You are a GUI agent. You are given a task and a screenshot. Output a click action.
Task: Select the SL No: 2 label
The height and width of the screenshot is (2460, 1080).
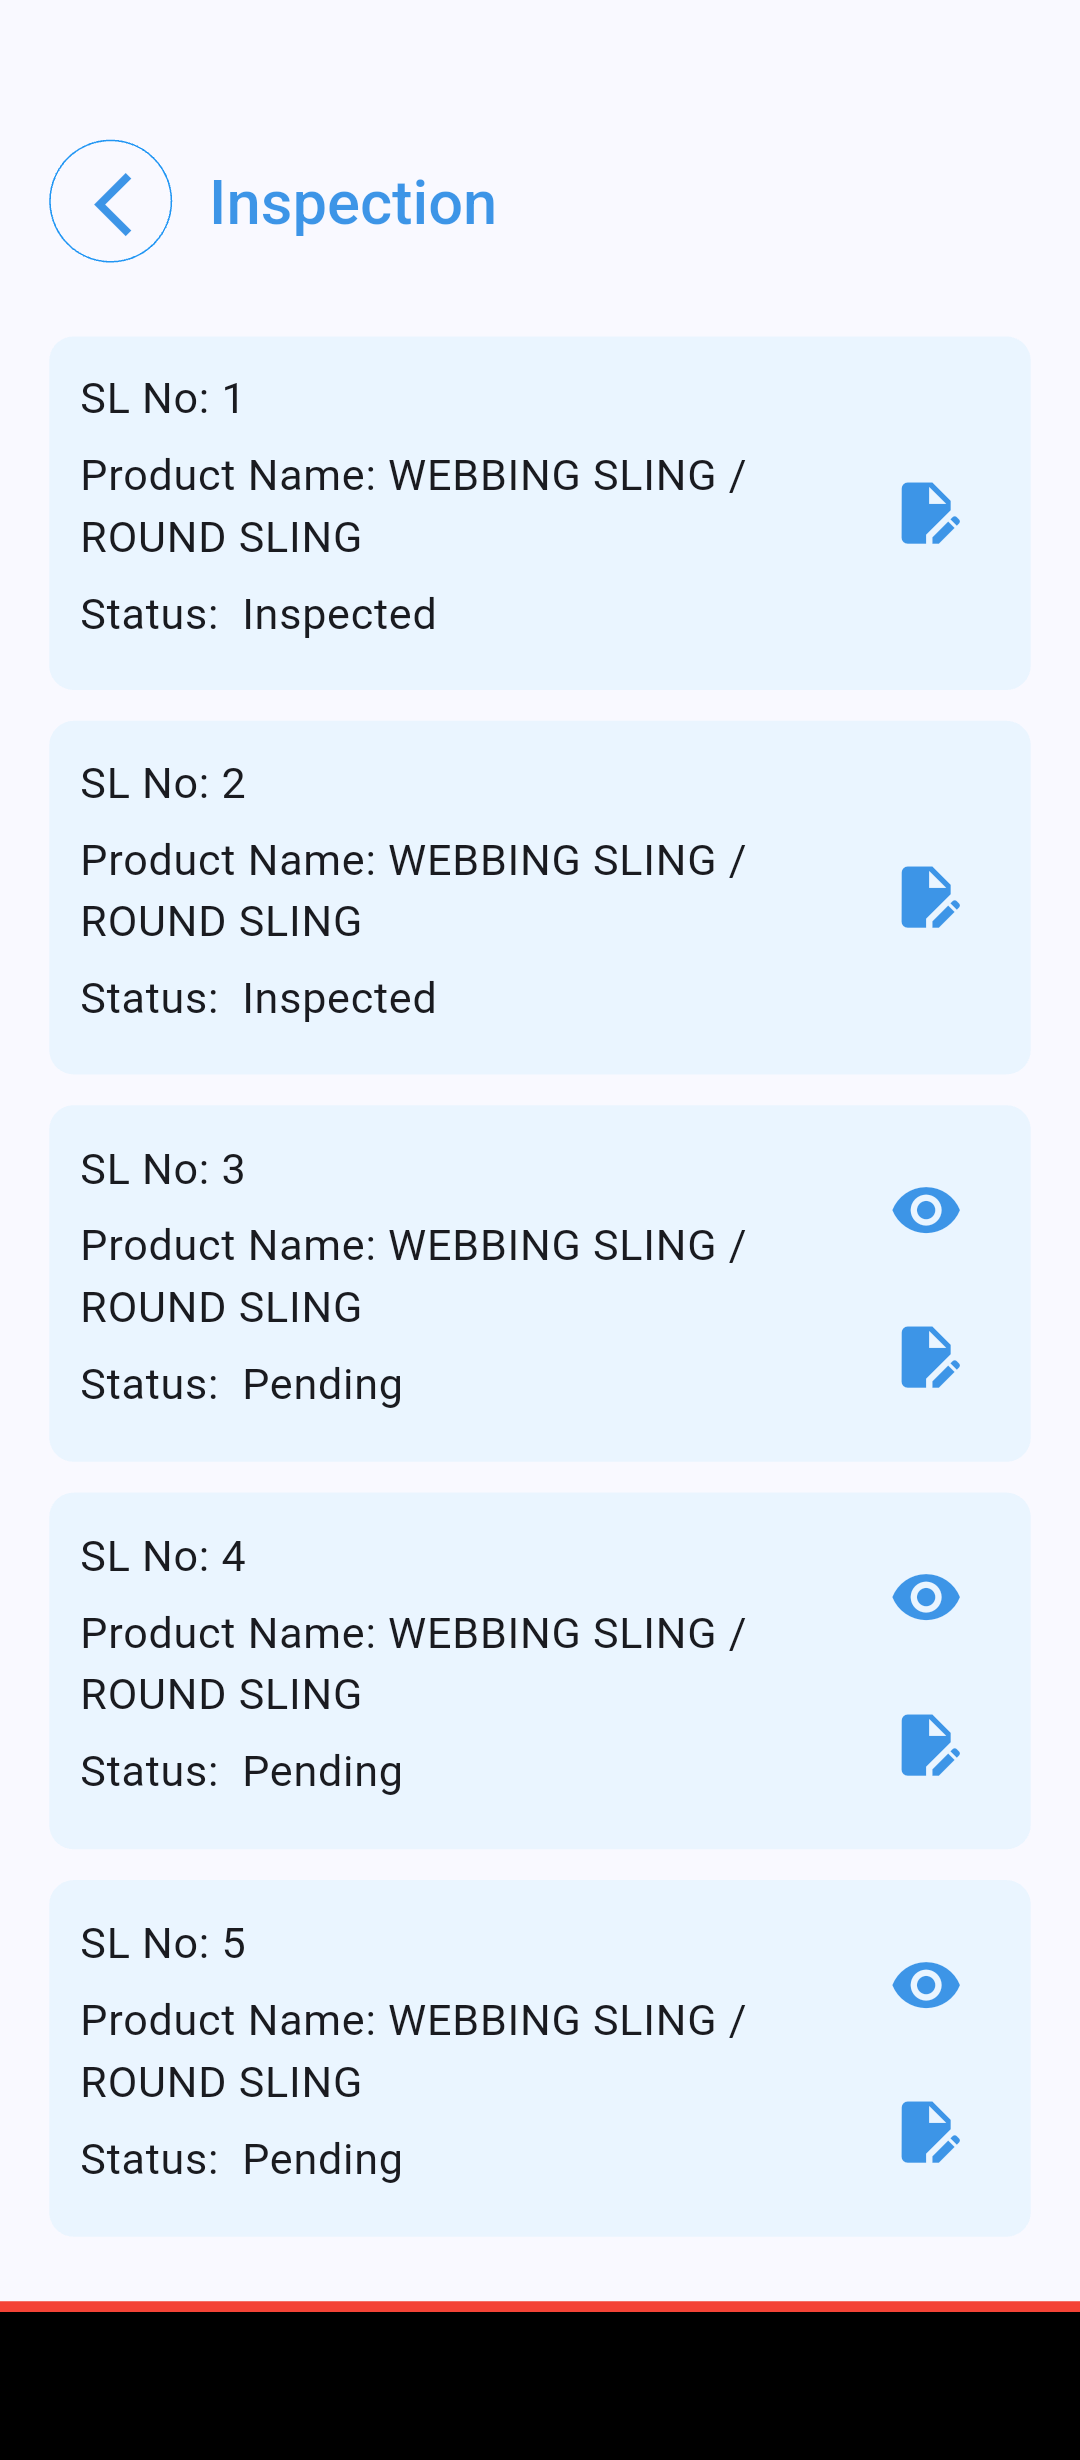click(x=163, y=784)
